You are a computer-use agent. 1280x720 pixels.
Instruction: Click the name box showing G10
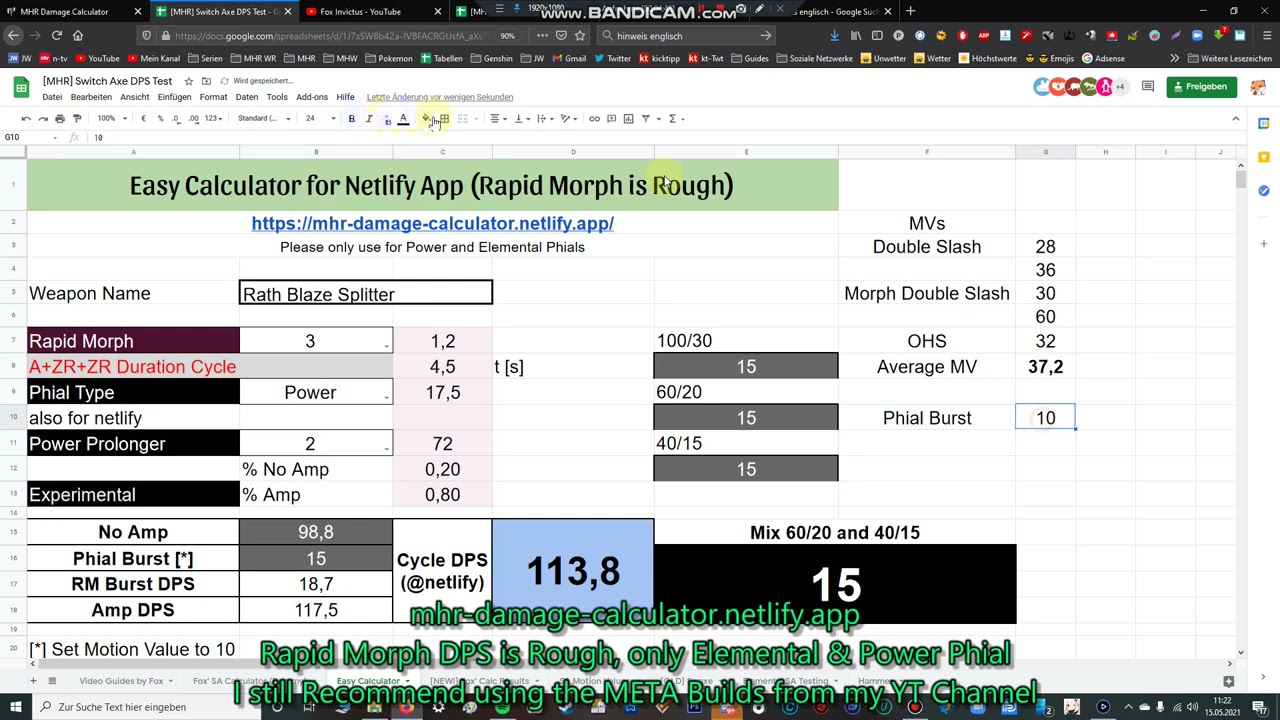[30, 137]
